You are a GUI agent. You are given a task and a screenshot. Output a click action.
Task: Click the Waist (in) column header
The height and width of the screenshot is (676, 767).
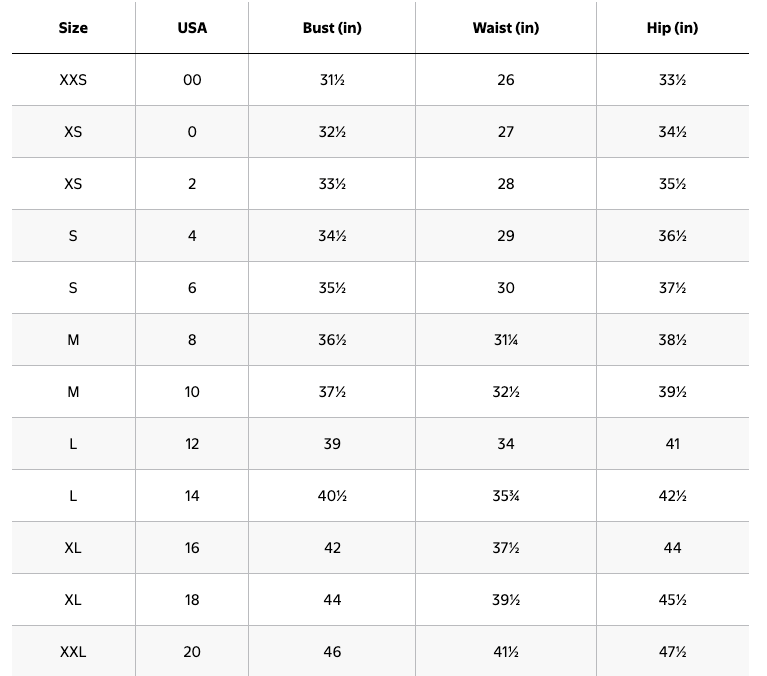pyautogui.click(x=506, y=28)
